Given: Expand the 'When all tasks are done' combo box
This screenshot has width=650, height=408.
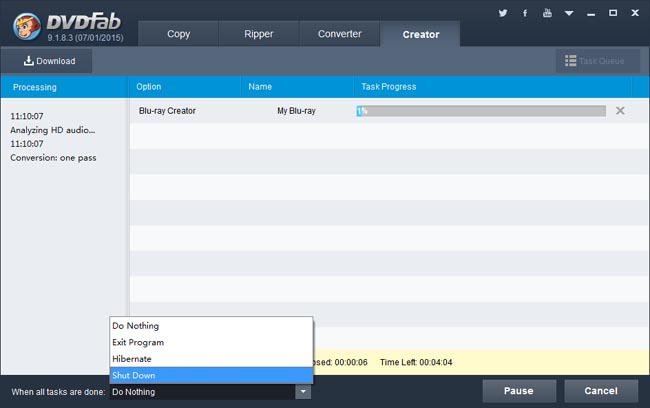Looking at the screenshot, I should click(302, 392).
